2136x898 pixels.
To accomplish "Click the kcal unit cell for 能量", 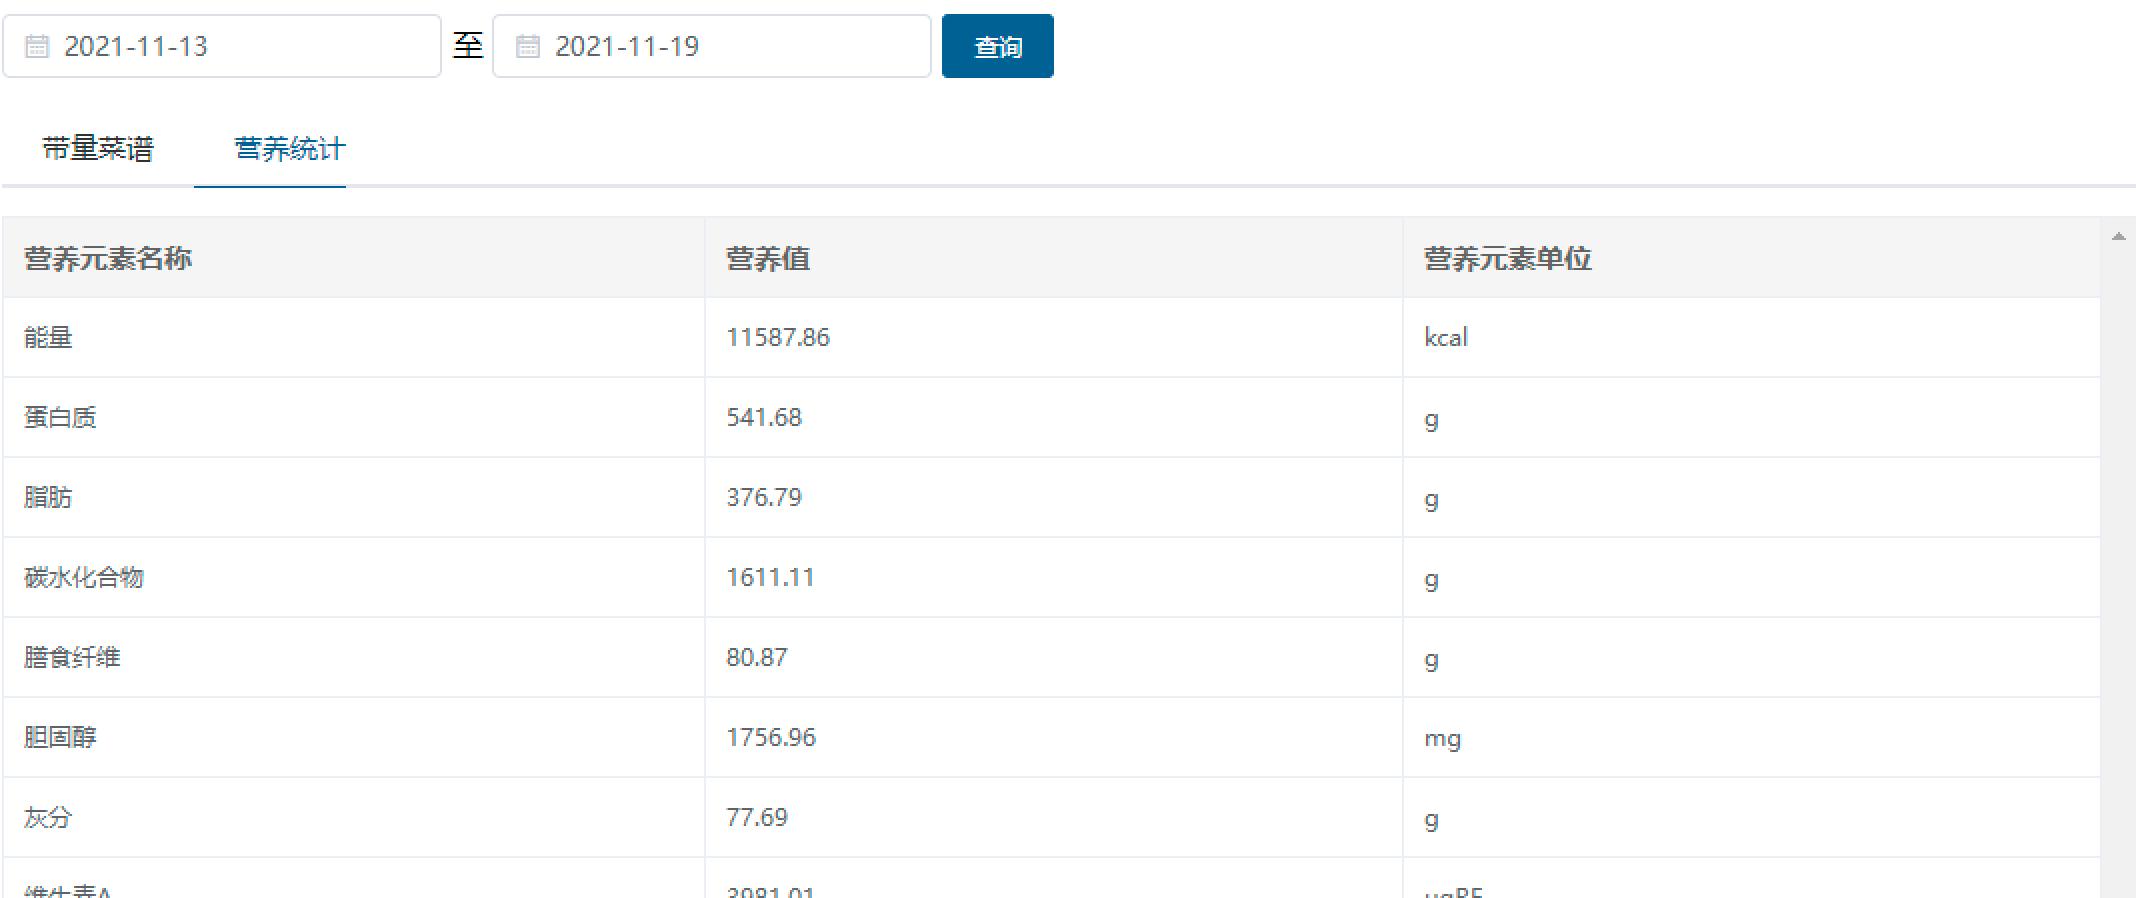I will coord(1446,338).
